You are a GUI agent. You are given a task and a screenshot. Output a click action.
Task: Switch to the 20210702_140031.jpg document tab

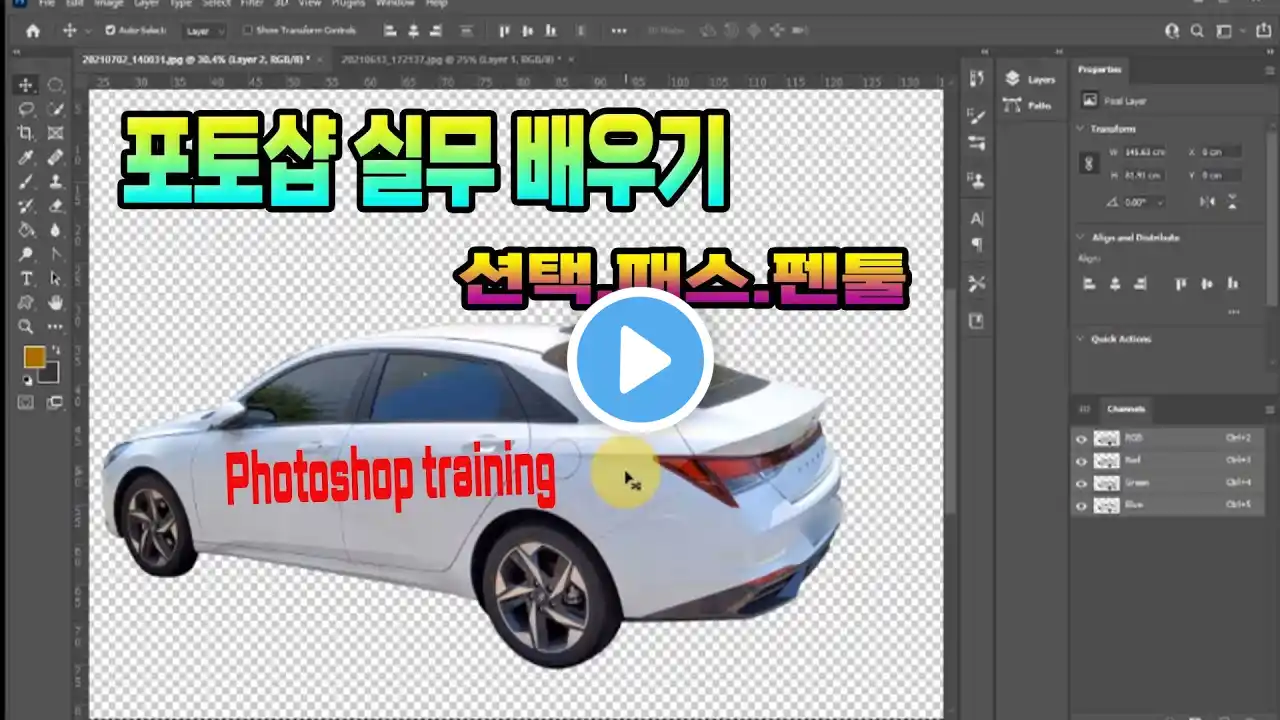[x=196, y=60]
